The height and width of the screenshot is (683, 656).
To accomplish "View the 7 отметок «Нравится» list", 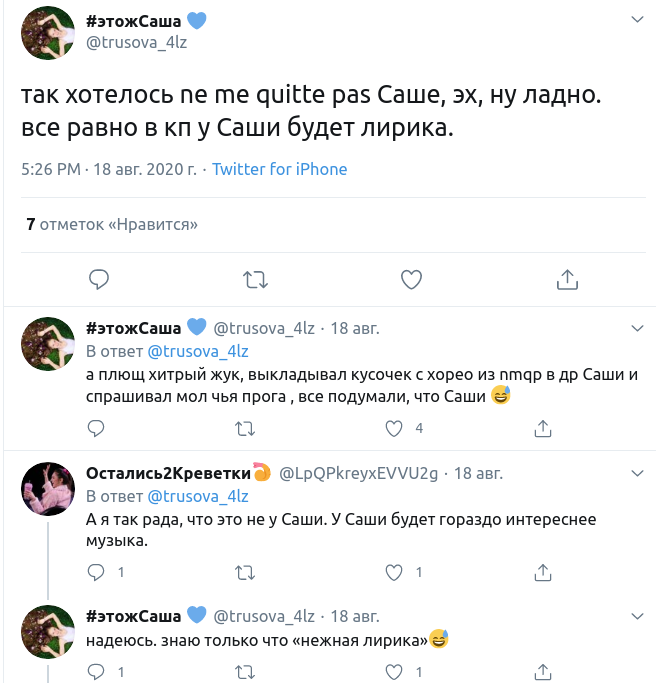I will (x=112, y=224).
